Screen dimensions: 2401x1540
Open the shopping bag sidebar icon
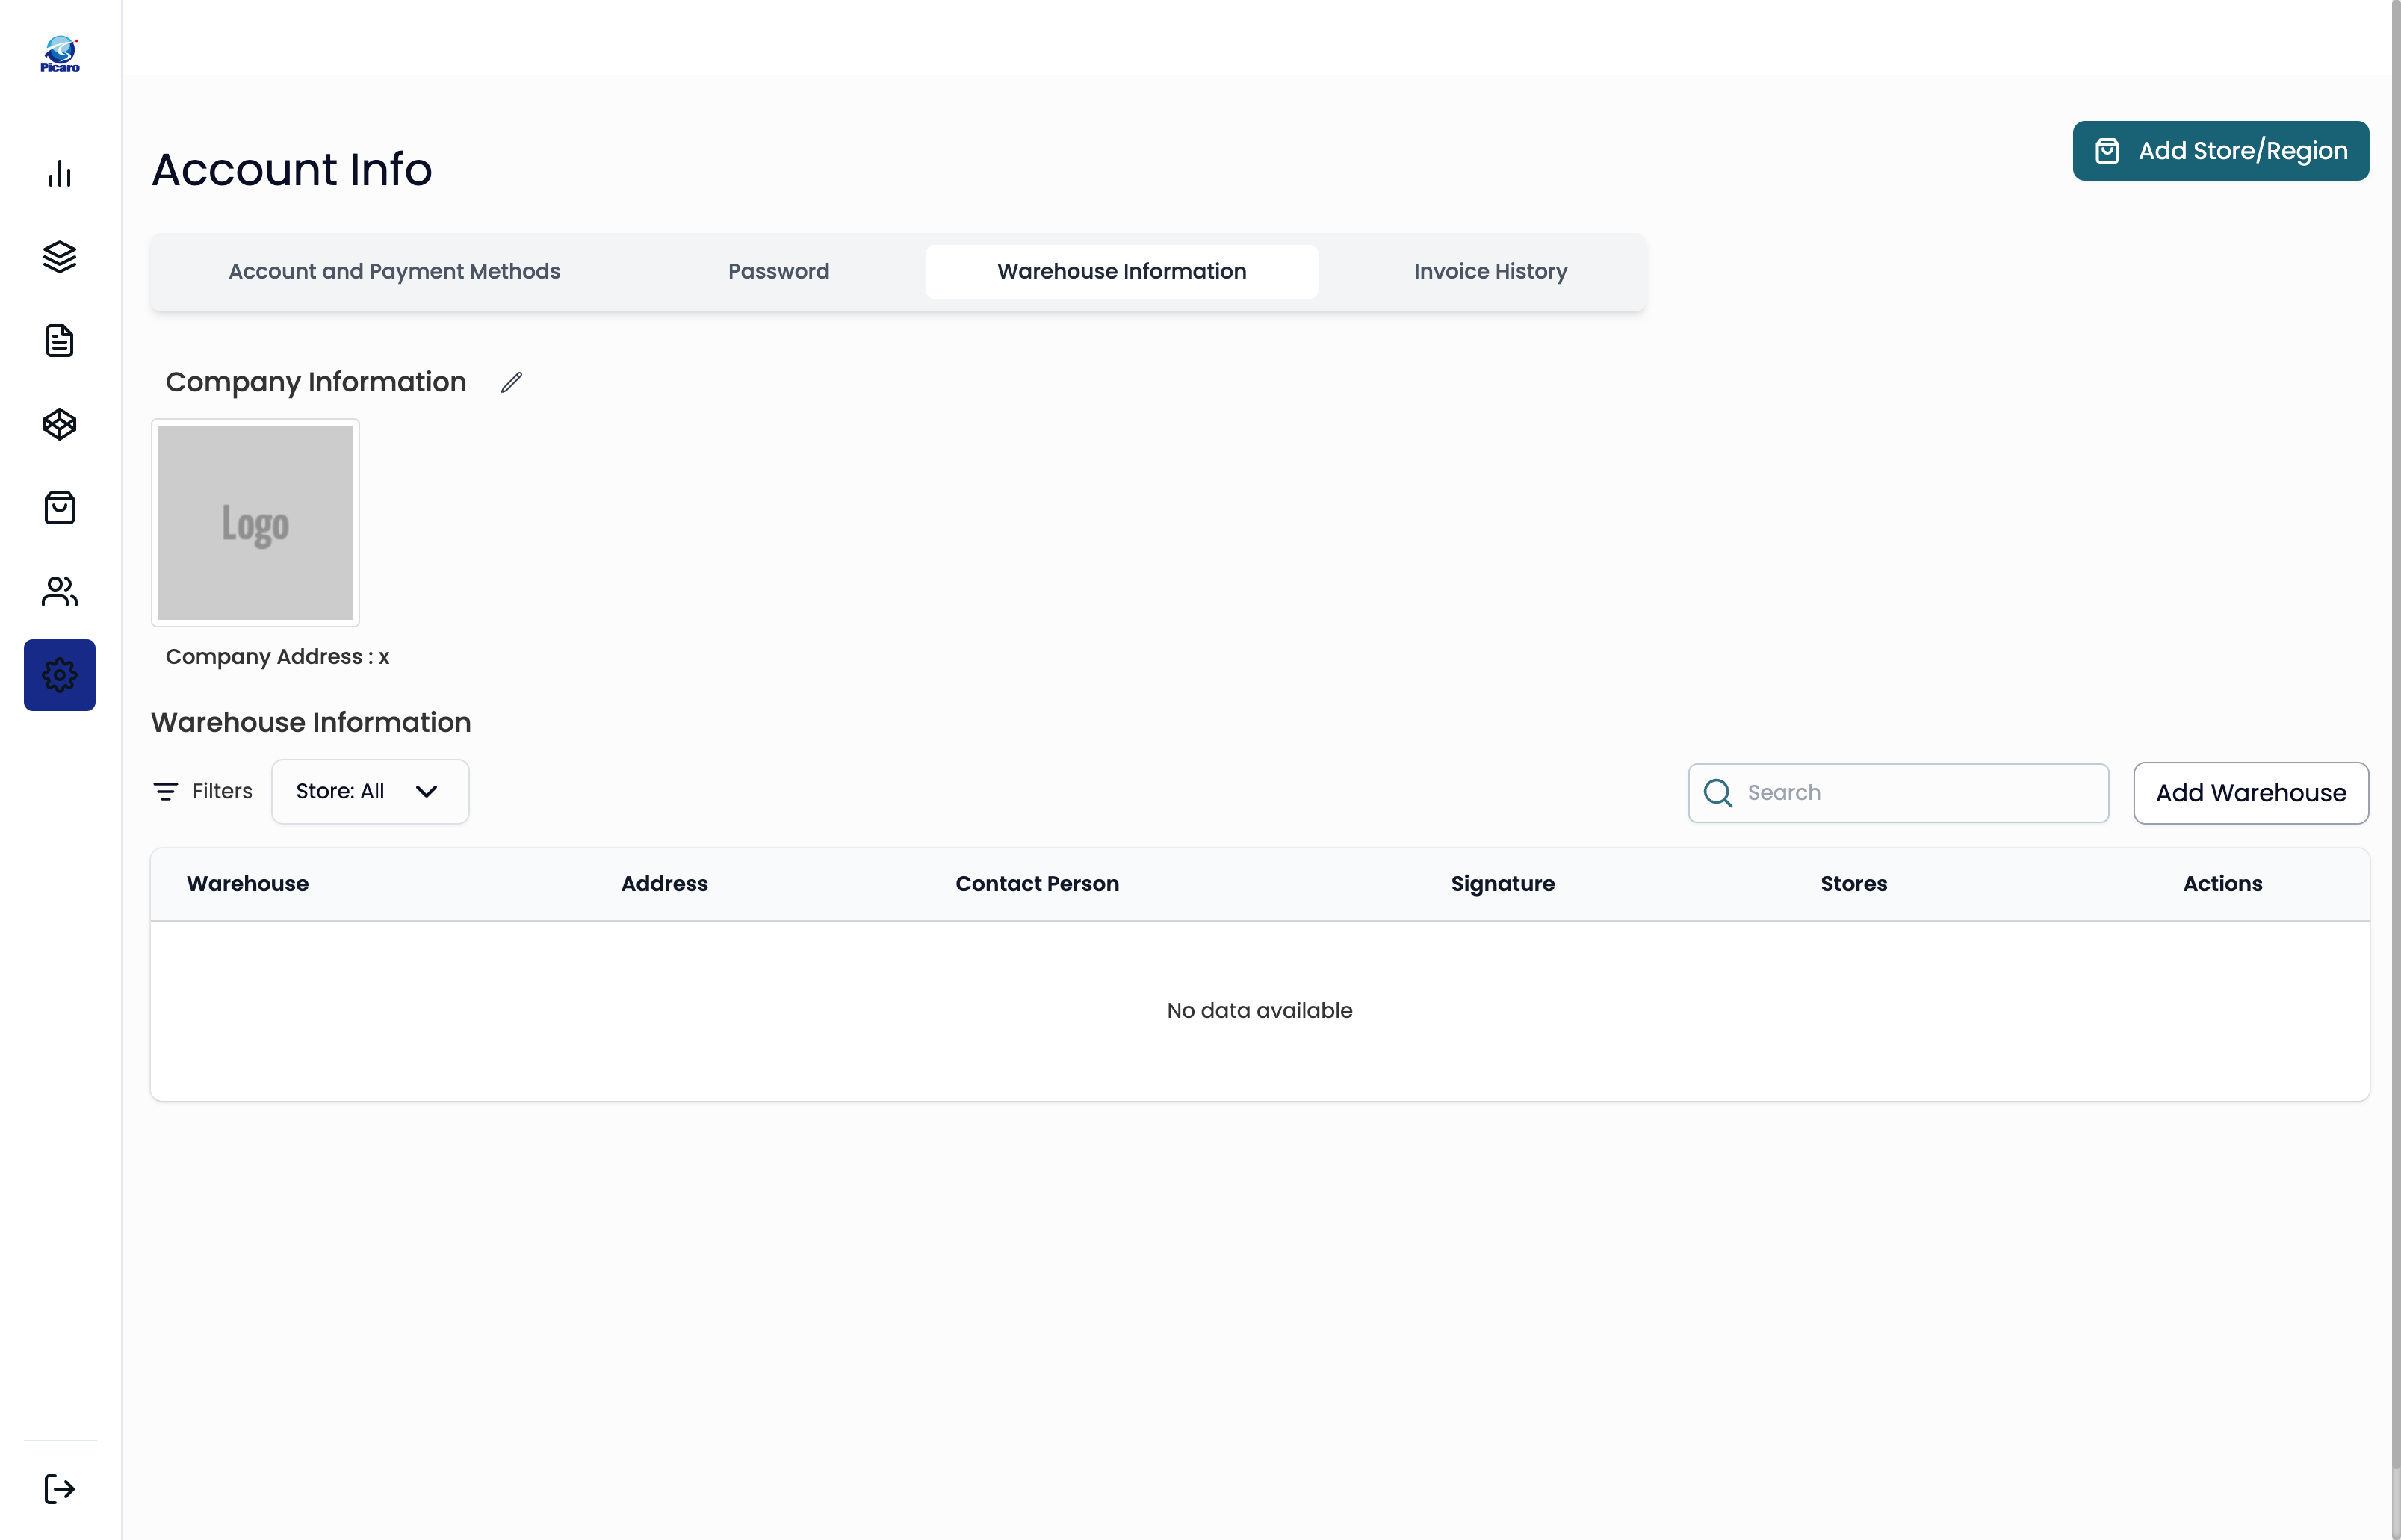(x=60, y=508)
